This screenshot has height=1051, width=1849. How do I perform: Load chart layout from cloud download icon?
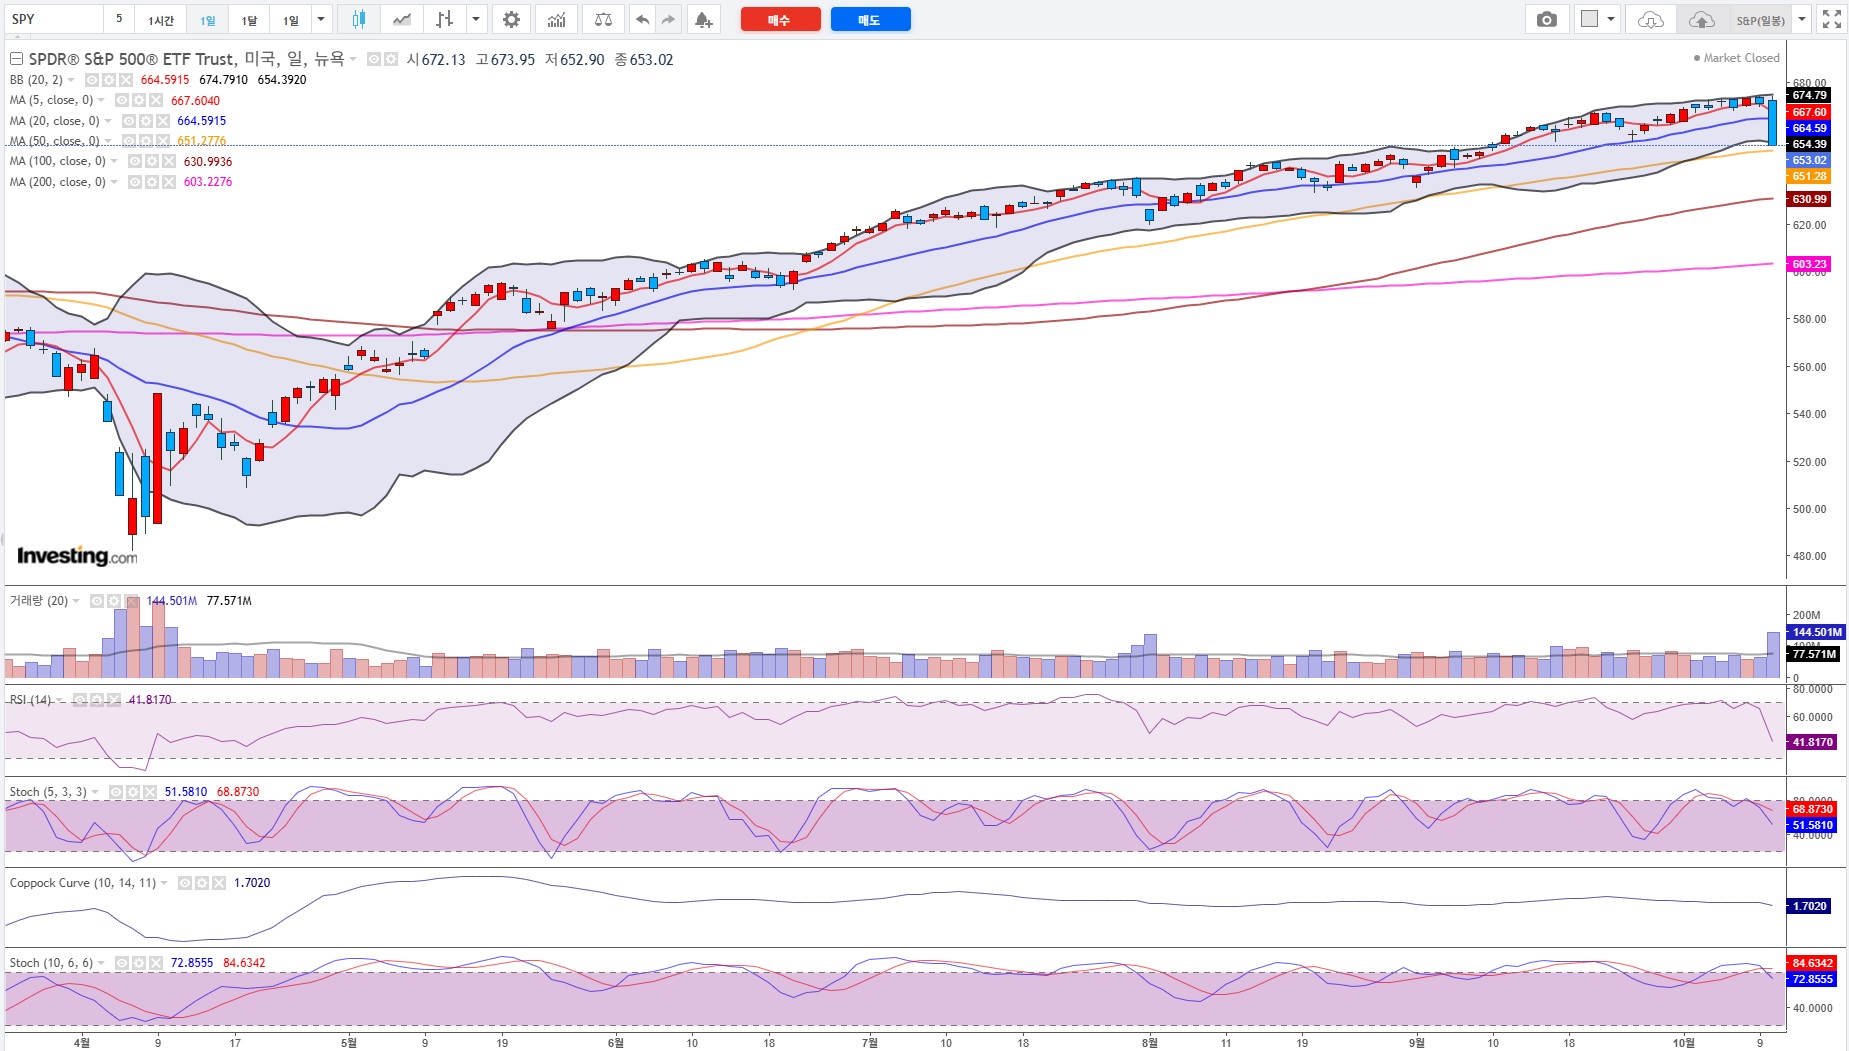pos(1651,19)
